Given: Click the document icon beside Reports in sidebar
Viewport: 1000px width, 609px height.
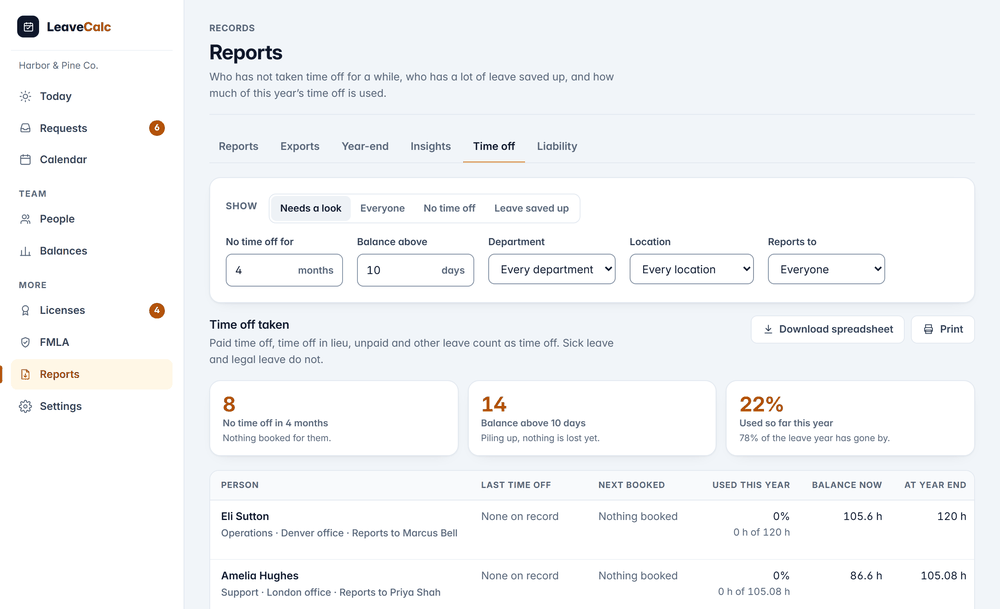Looking at the screenshot, I should [x=25, y=374].
